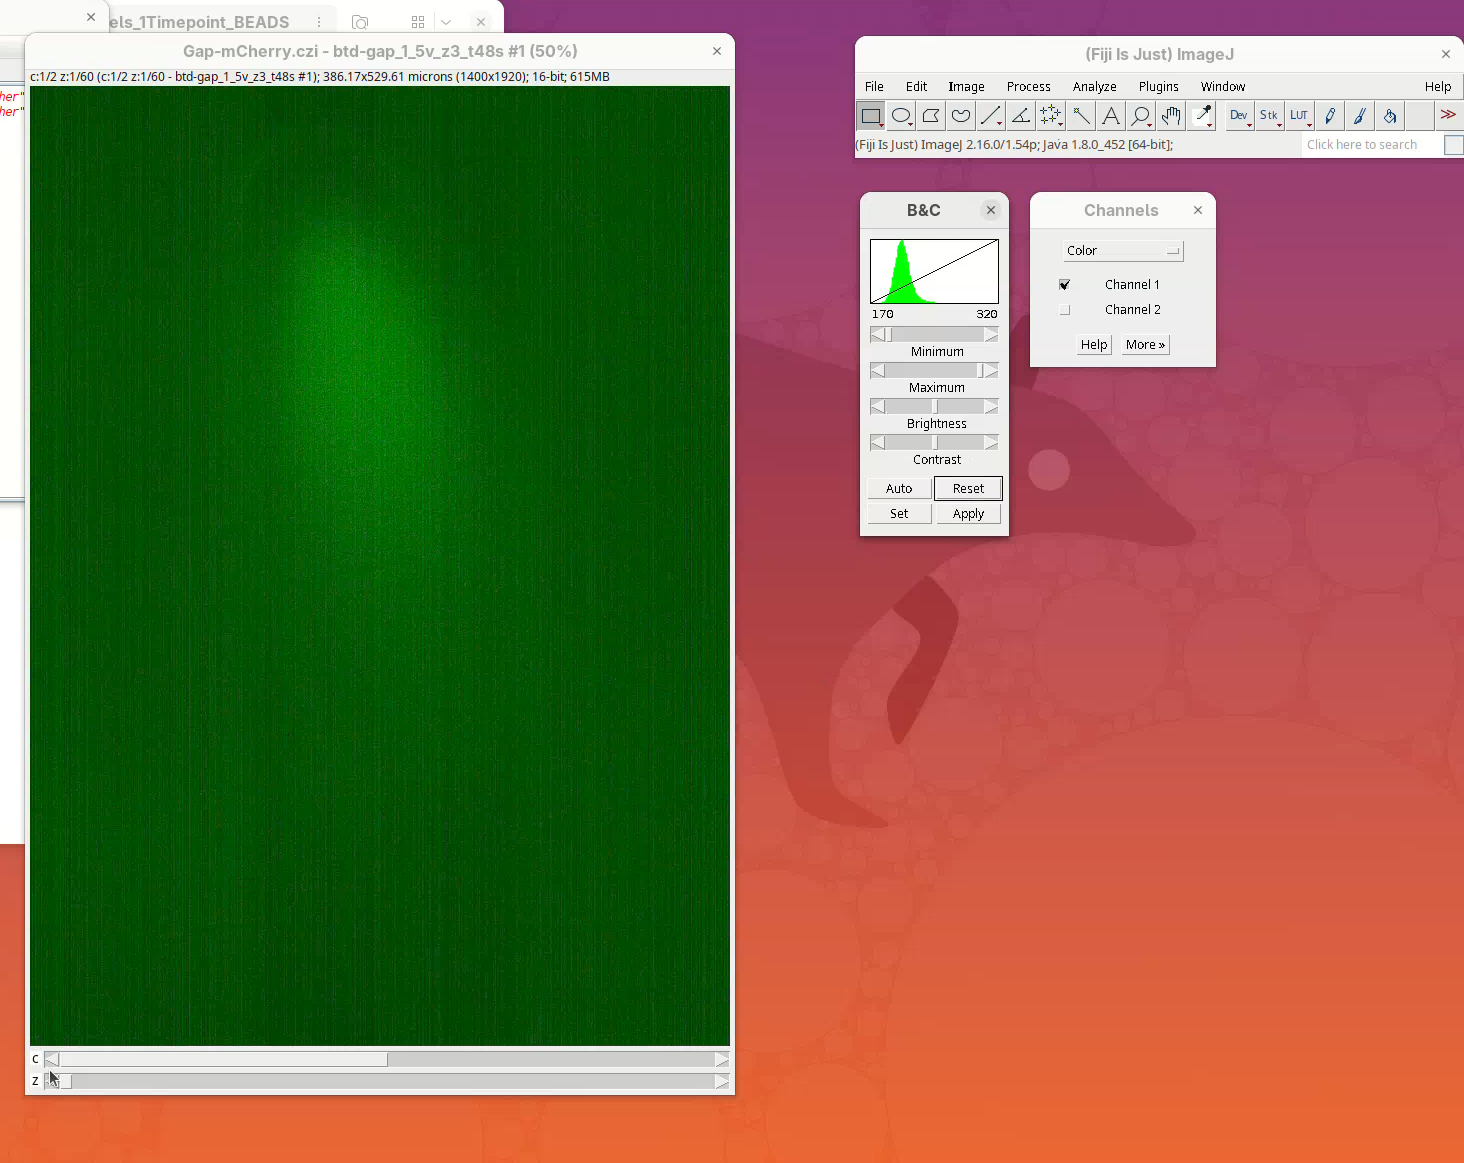Screen dimensions: 1464x1163
Task: Open the Plugins menu
Action: tap(1158, 87)
